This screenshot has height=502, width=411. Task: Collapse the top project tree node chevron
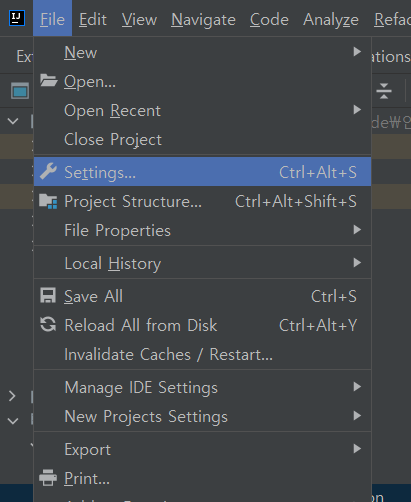[x=13, y=121]
